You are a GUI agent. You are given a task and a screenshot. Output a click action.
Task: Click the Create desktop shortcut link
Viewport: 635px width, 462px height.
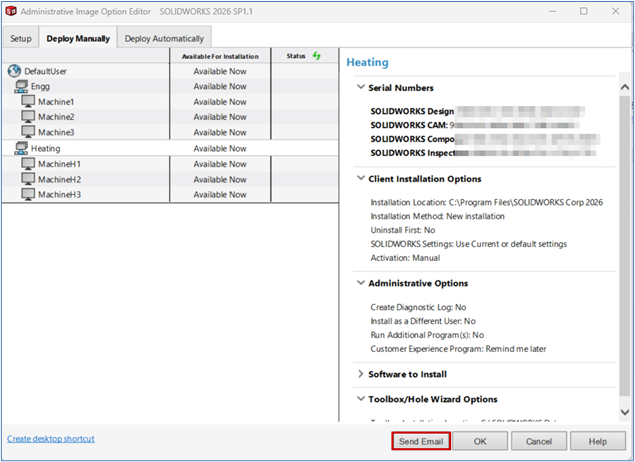point(51,439)
